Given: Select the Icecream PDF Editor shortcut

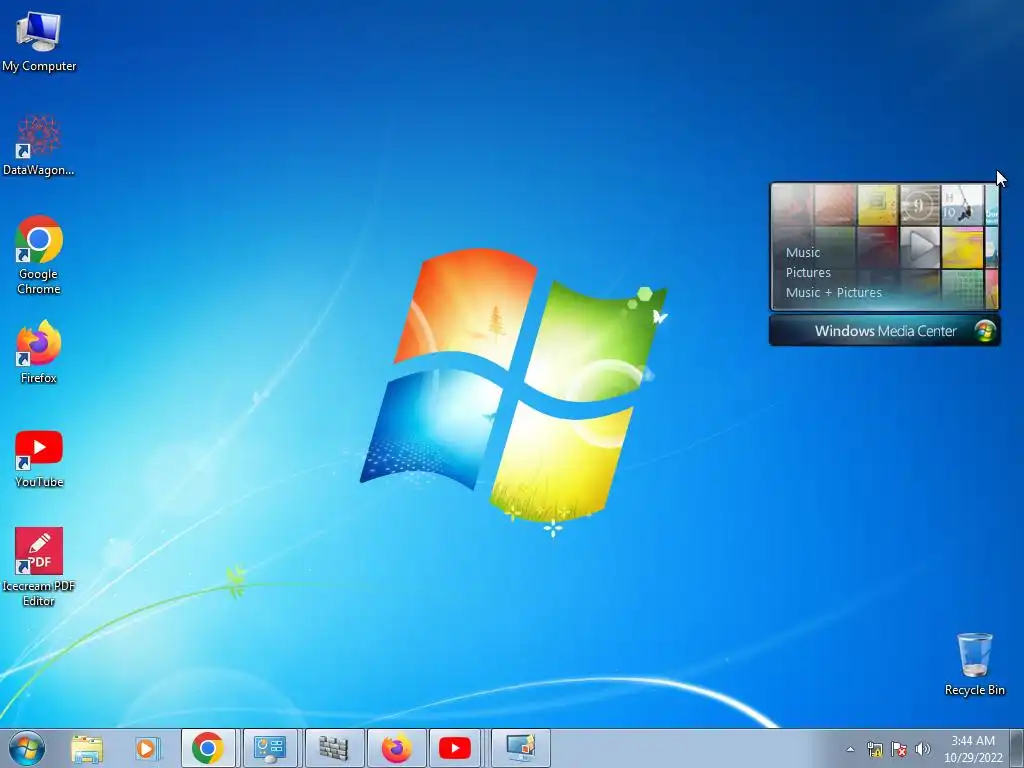Looking at the screenshot, I should coord(39,567).
